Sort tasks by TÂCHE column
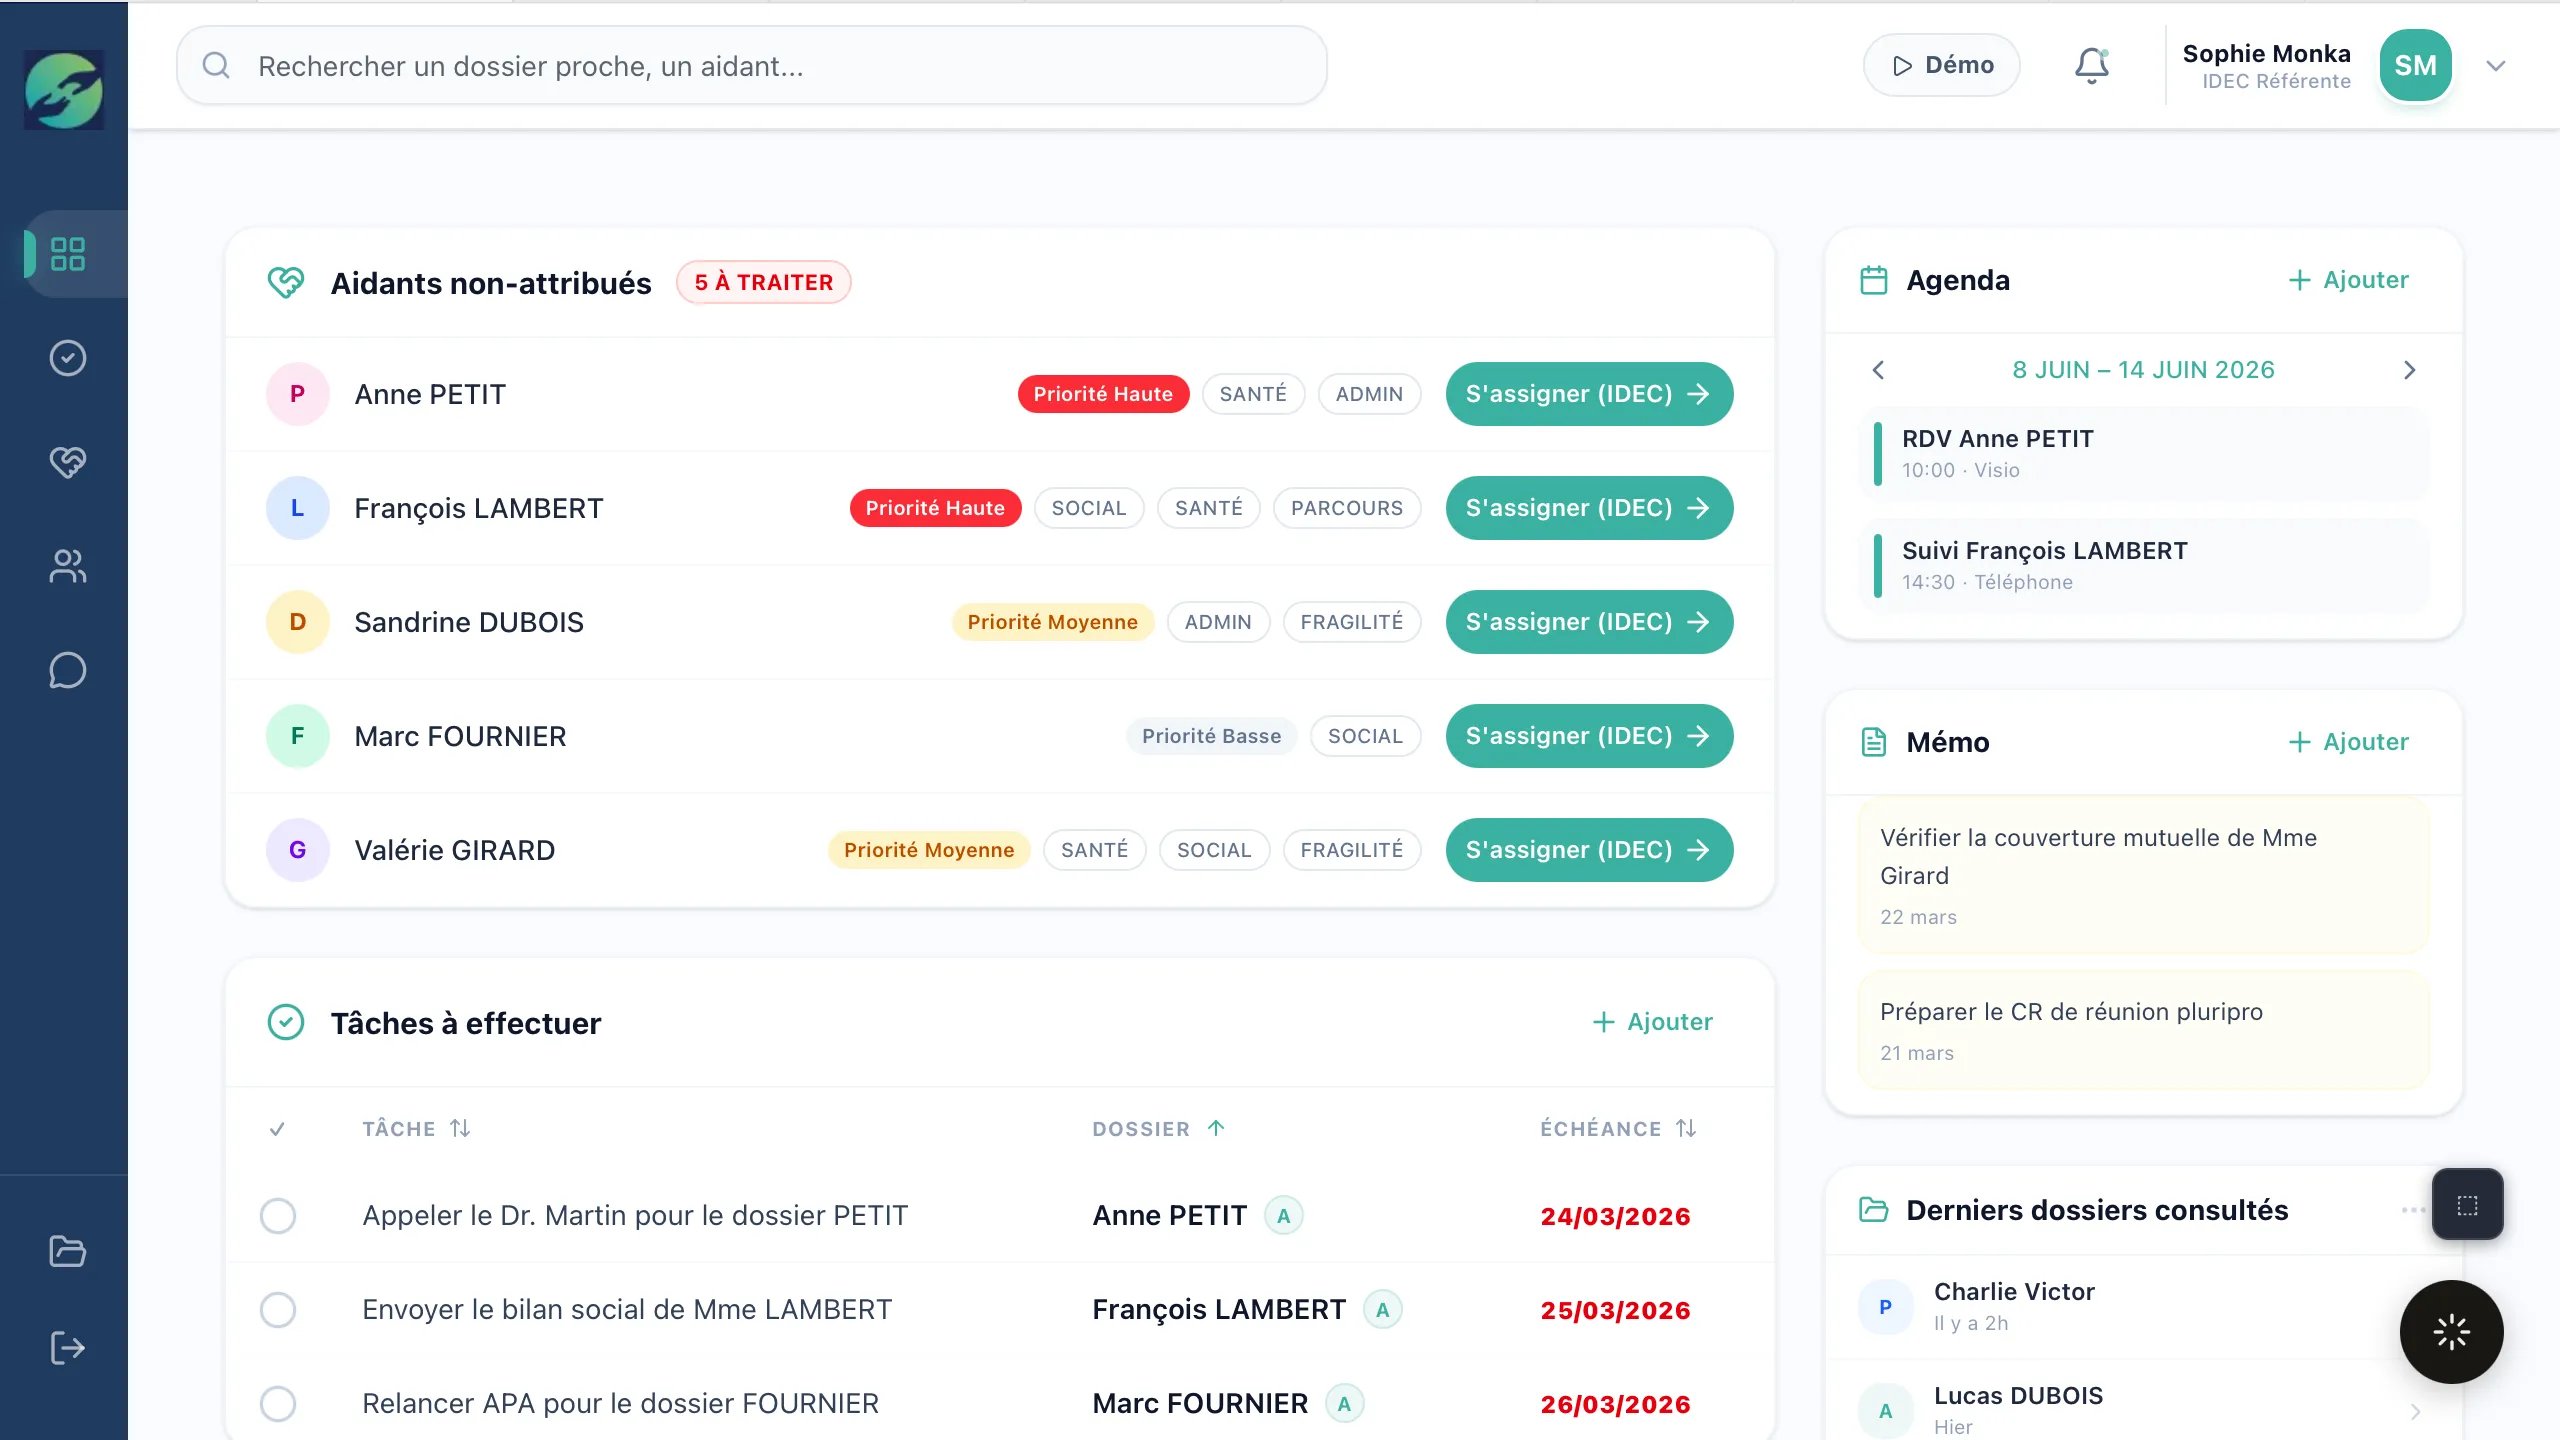2560x1440 pixels. click(416, 1129)
